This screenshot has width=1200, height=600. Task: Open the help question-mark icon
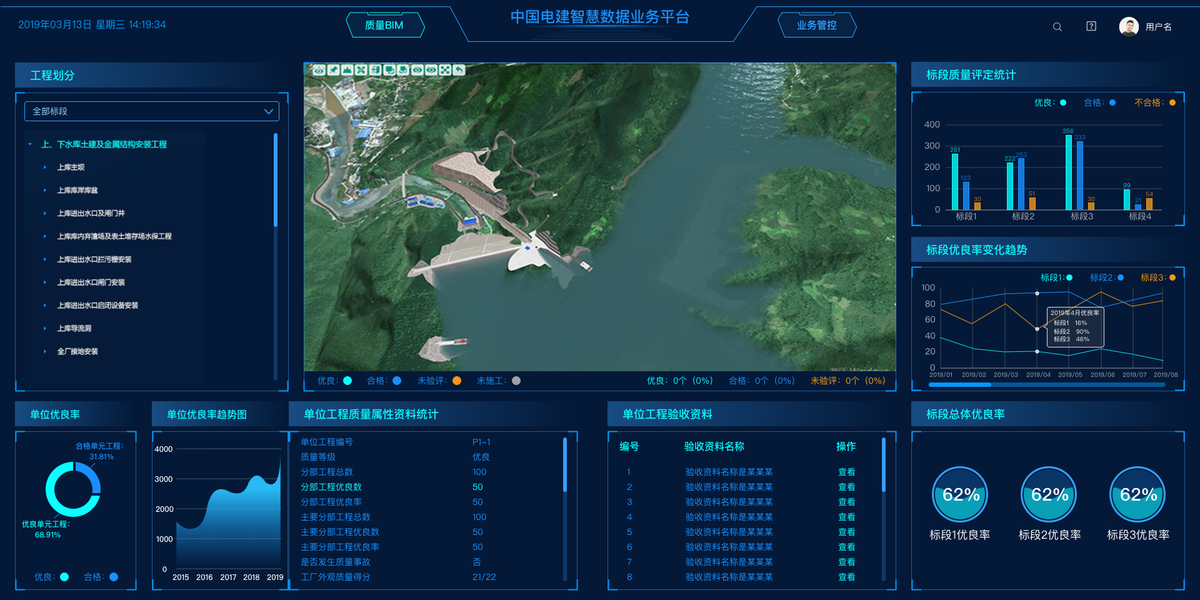coord(1091,26)
